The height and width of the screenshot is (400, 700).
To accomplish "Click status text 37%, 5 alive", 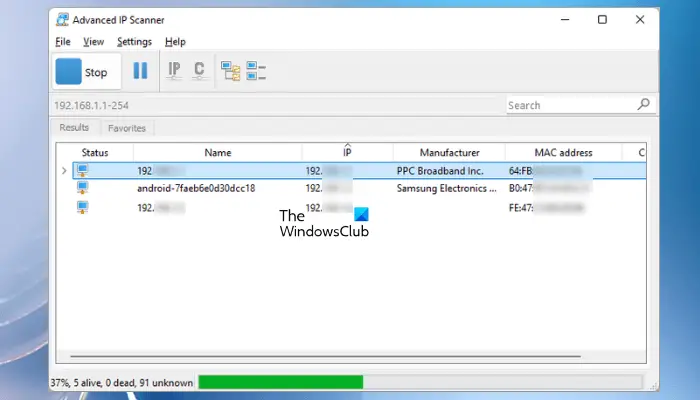I will click(121, 383).
